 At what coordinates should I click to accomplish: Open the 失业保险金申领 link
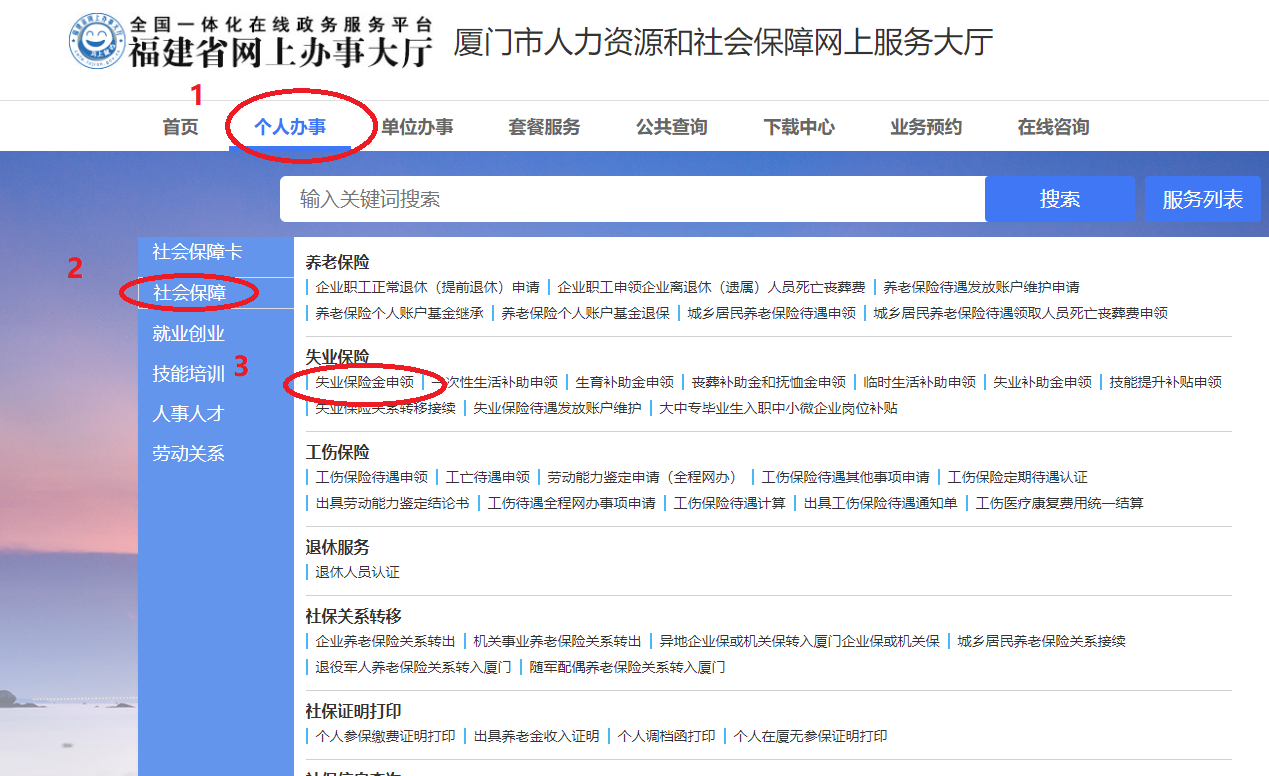(x=364, y=382)
